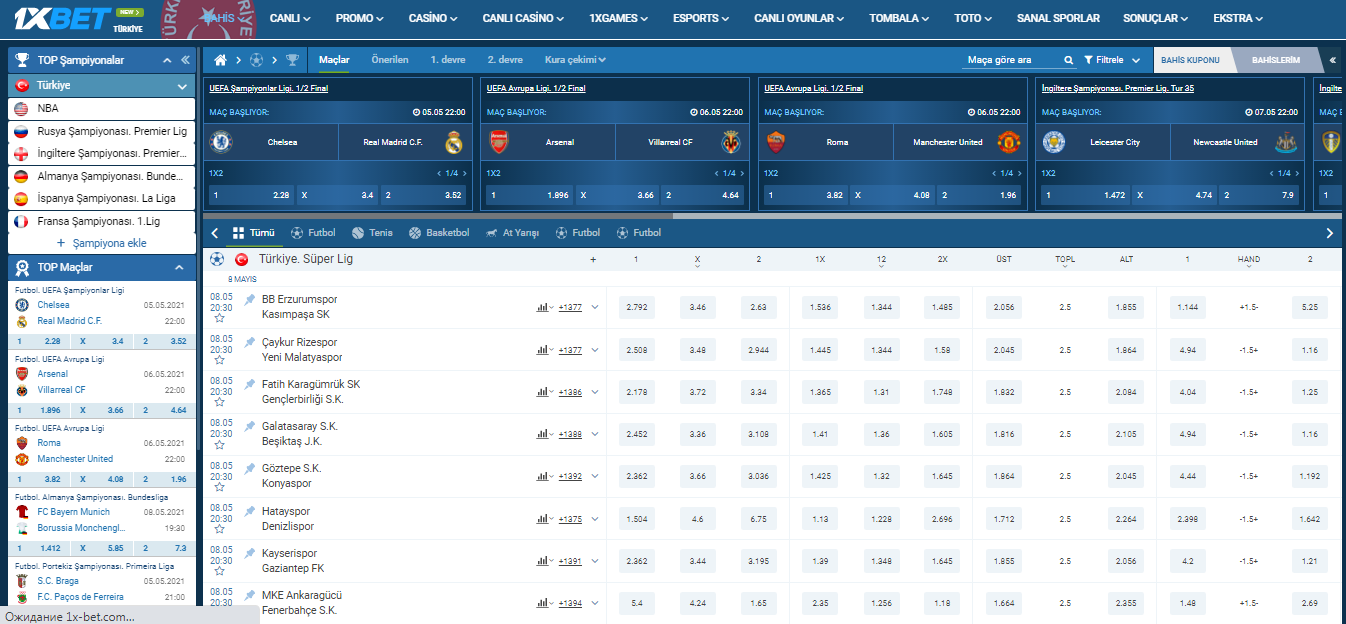Pin the Galatasaray S.K. vs Beşiktaş match
This screenshot has height=624, width=1346.
pyautogui.click(x=250, y=426)
